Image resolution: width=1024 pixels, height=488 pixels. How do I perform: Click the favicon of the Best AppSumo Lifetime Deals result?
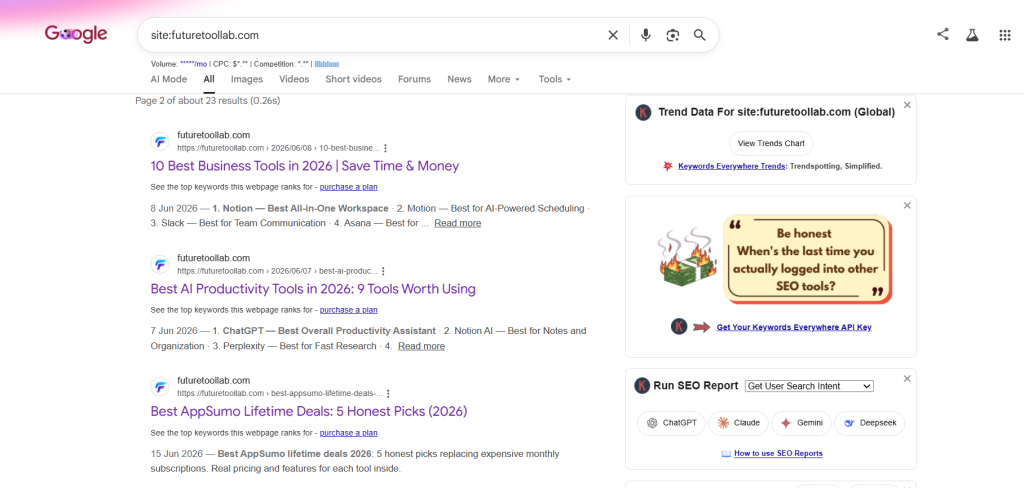(x=160, y=387)
